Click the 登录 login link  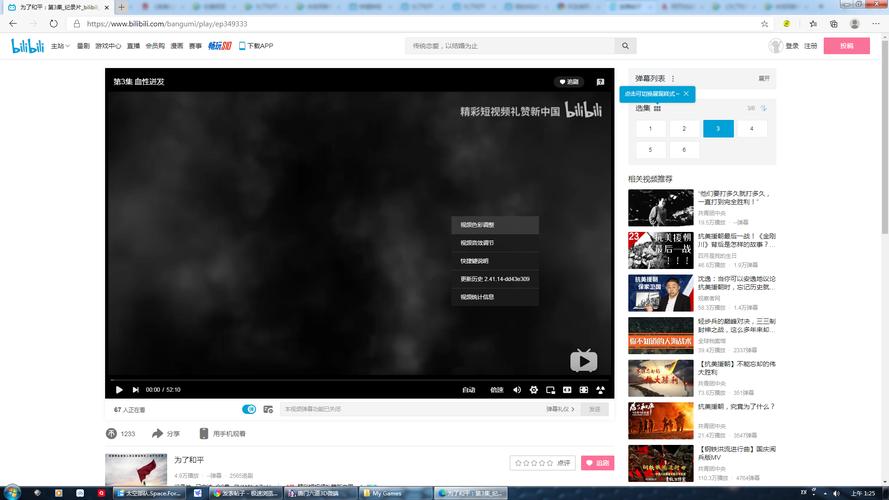point(792,46)
